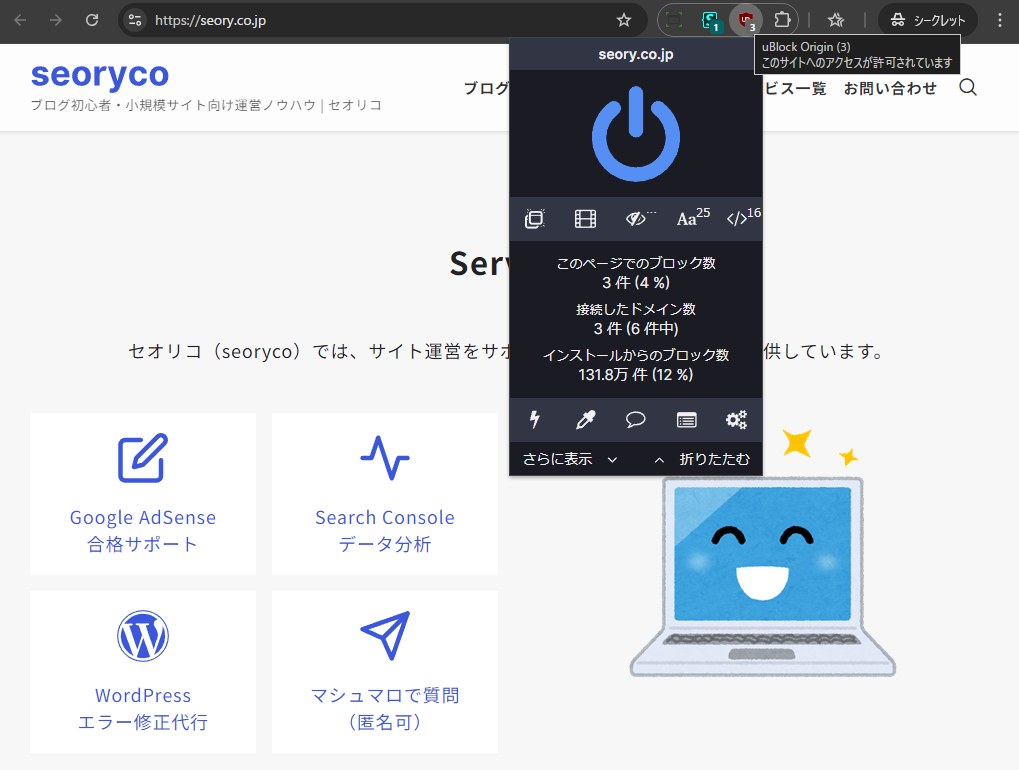This screenshot has width=1019, height=770.
Task: Open the お問い合わせ menu item
Action: 890,88
